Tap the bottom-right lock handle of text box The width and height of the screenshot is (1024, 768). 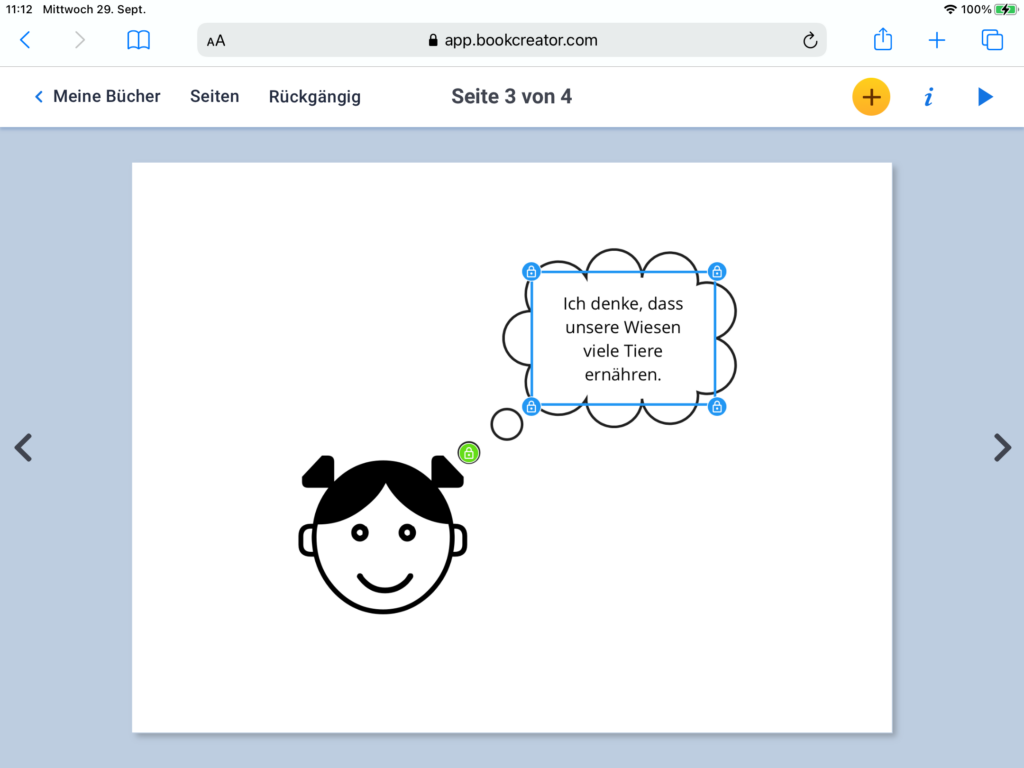[717, 406]
